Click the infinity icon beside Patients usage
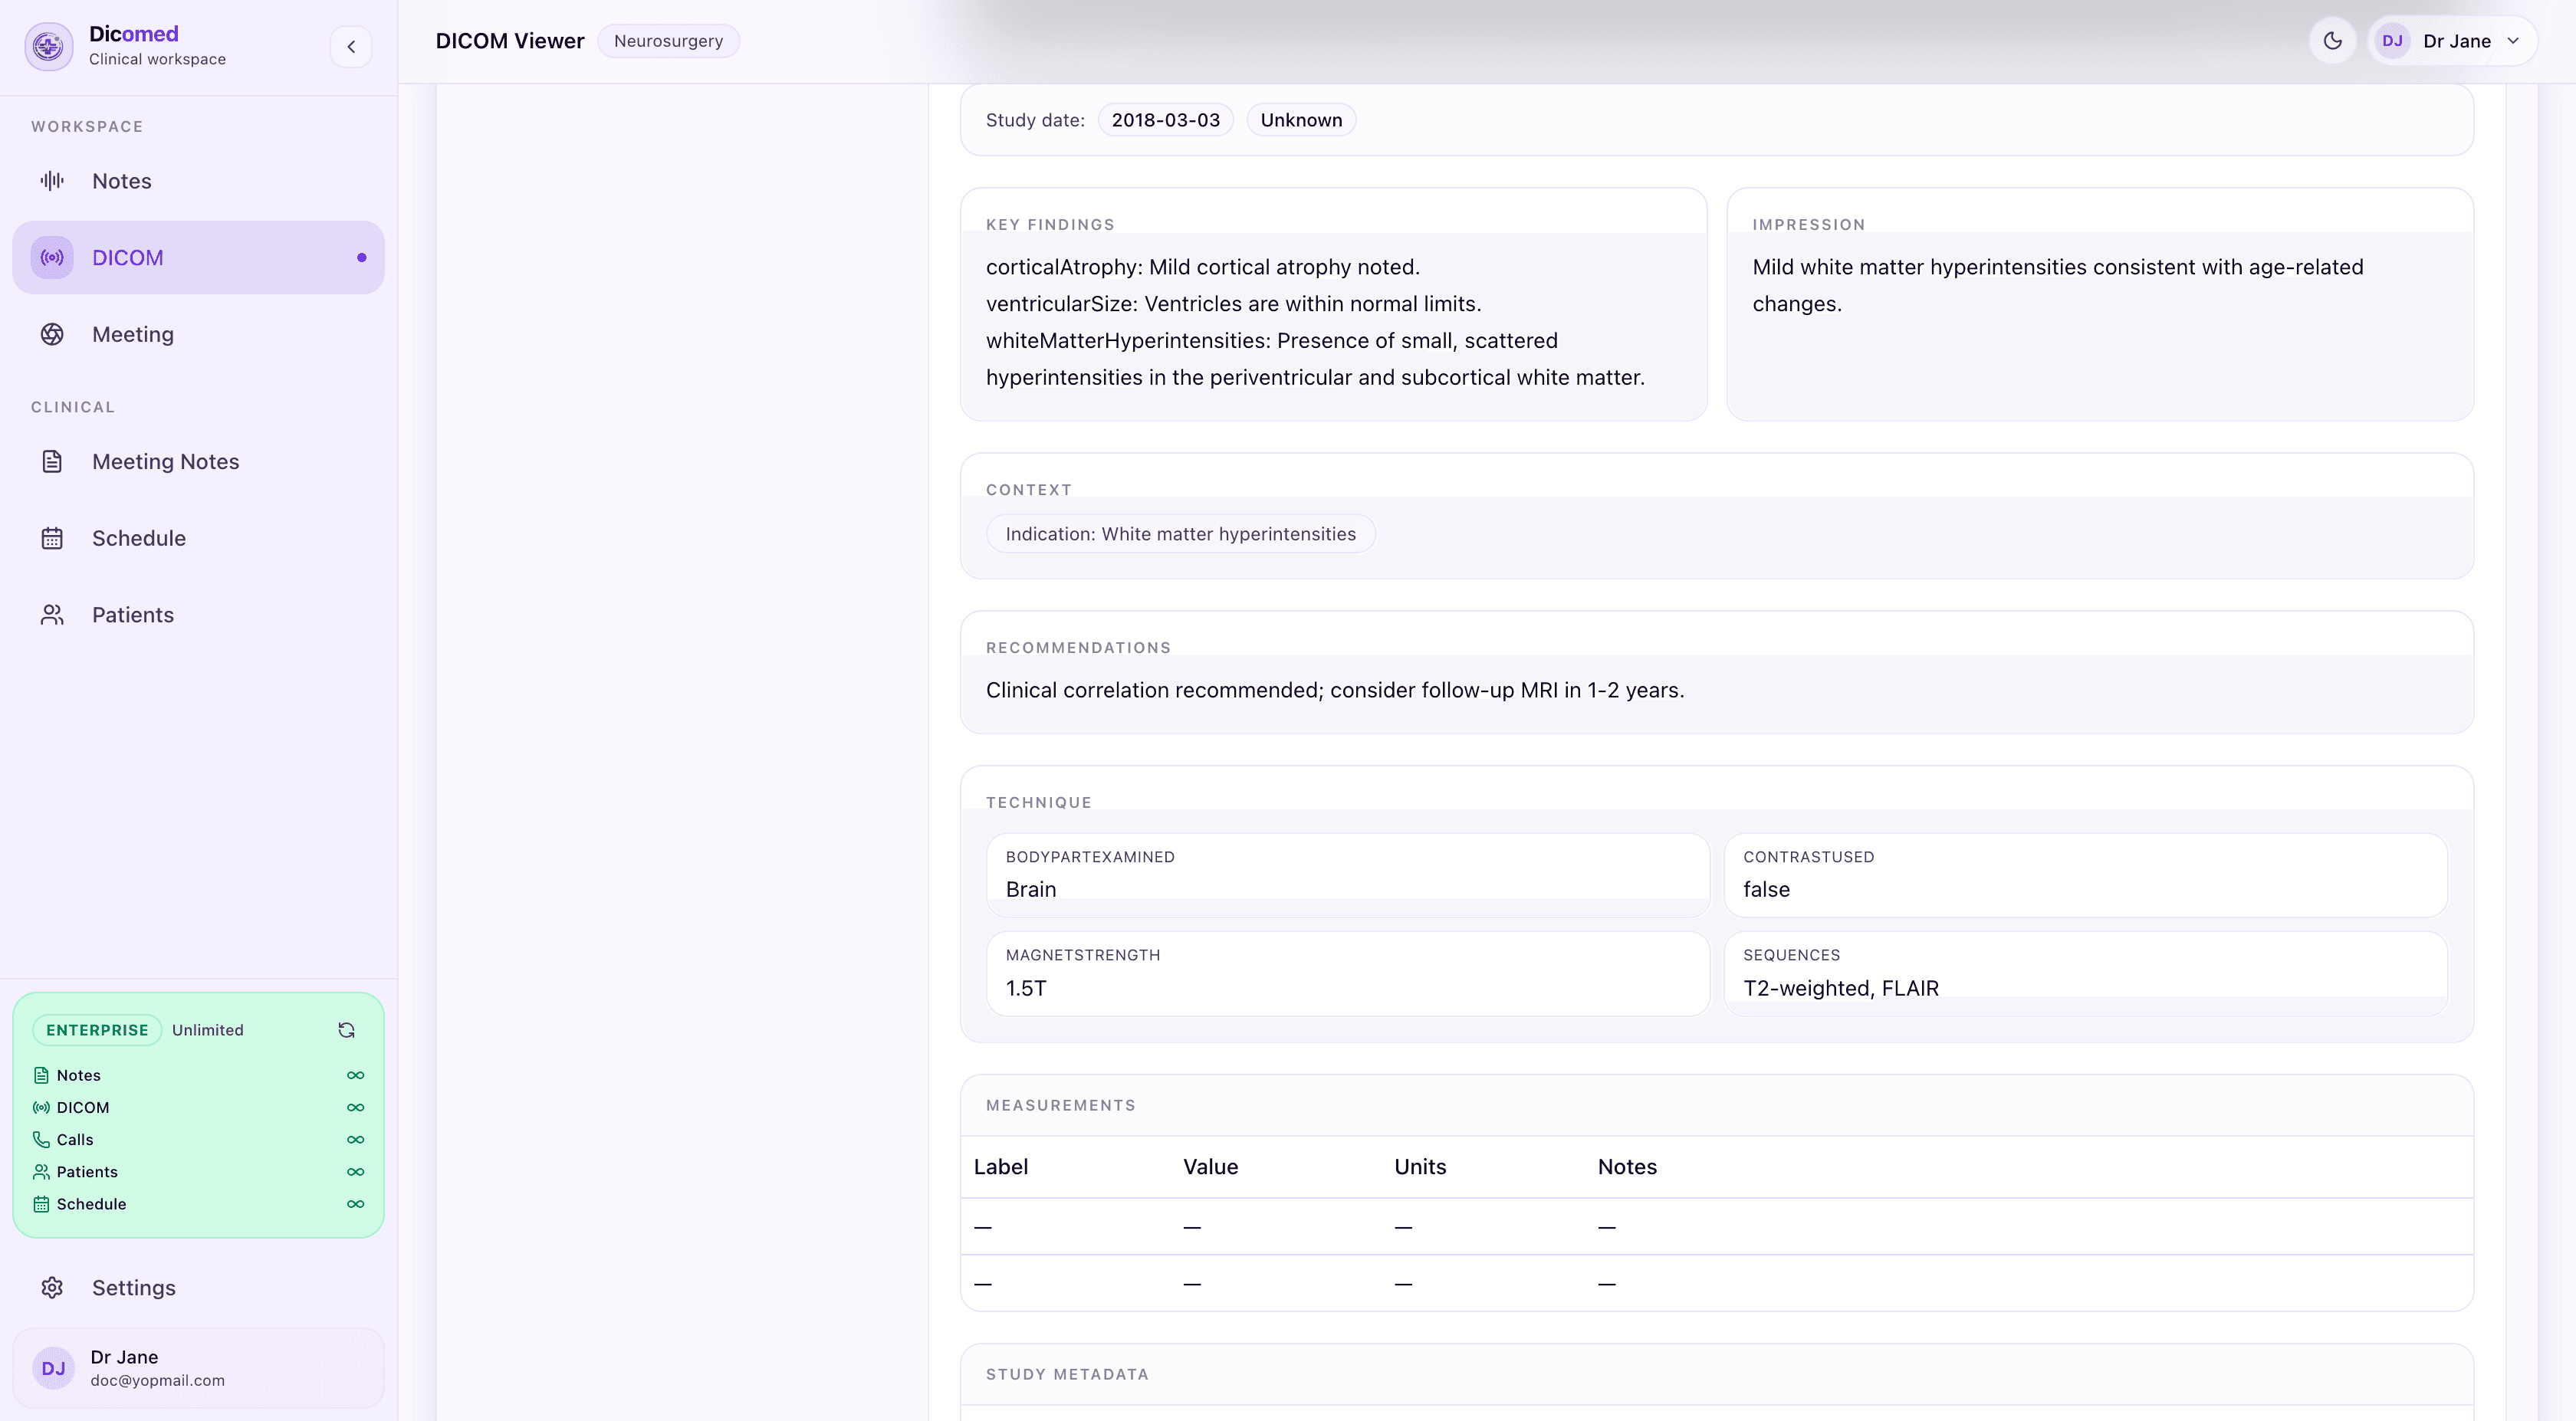Image resolution: width=2576 pixels, height=1421 pixels. [355, 1172]
